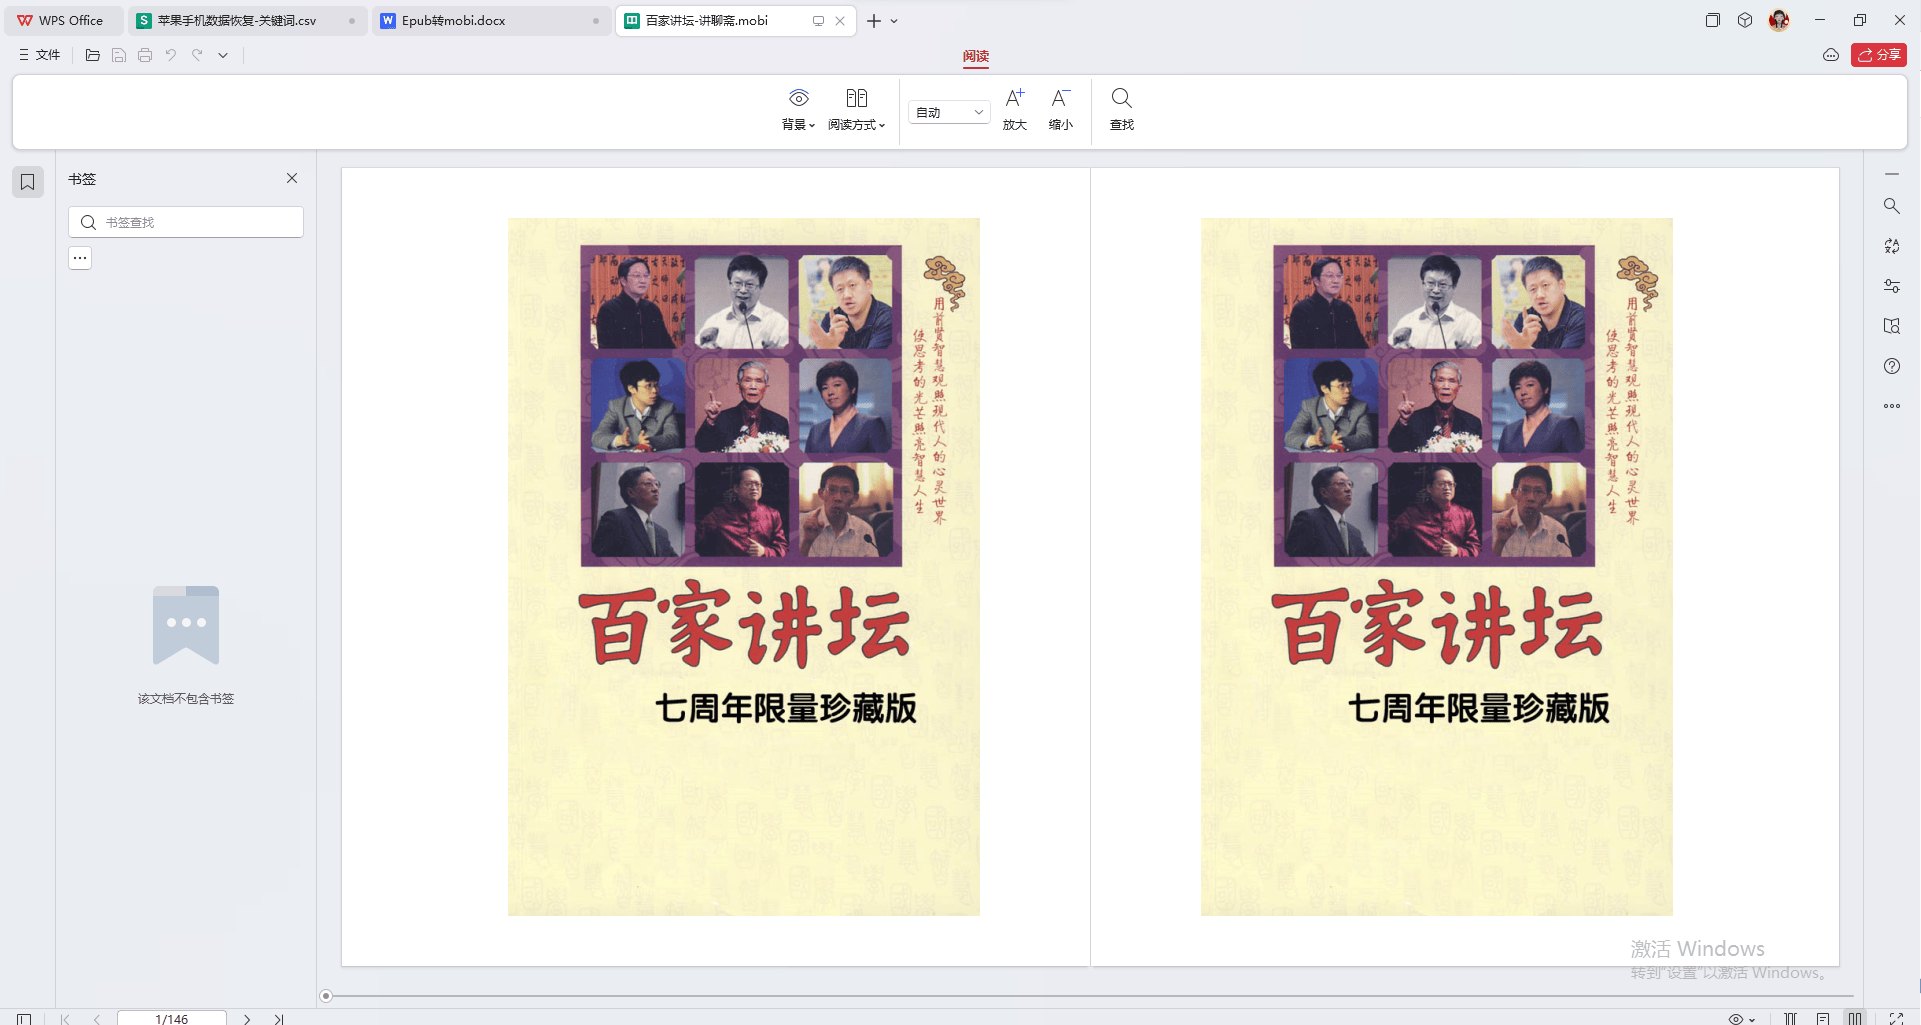
Task: Click the save icon in quick toolbar
Action: (x=119, y=55)
